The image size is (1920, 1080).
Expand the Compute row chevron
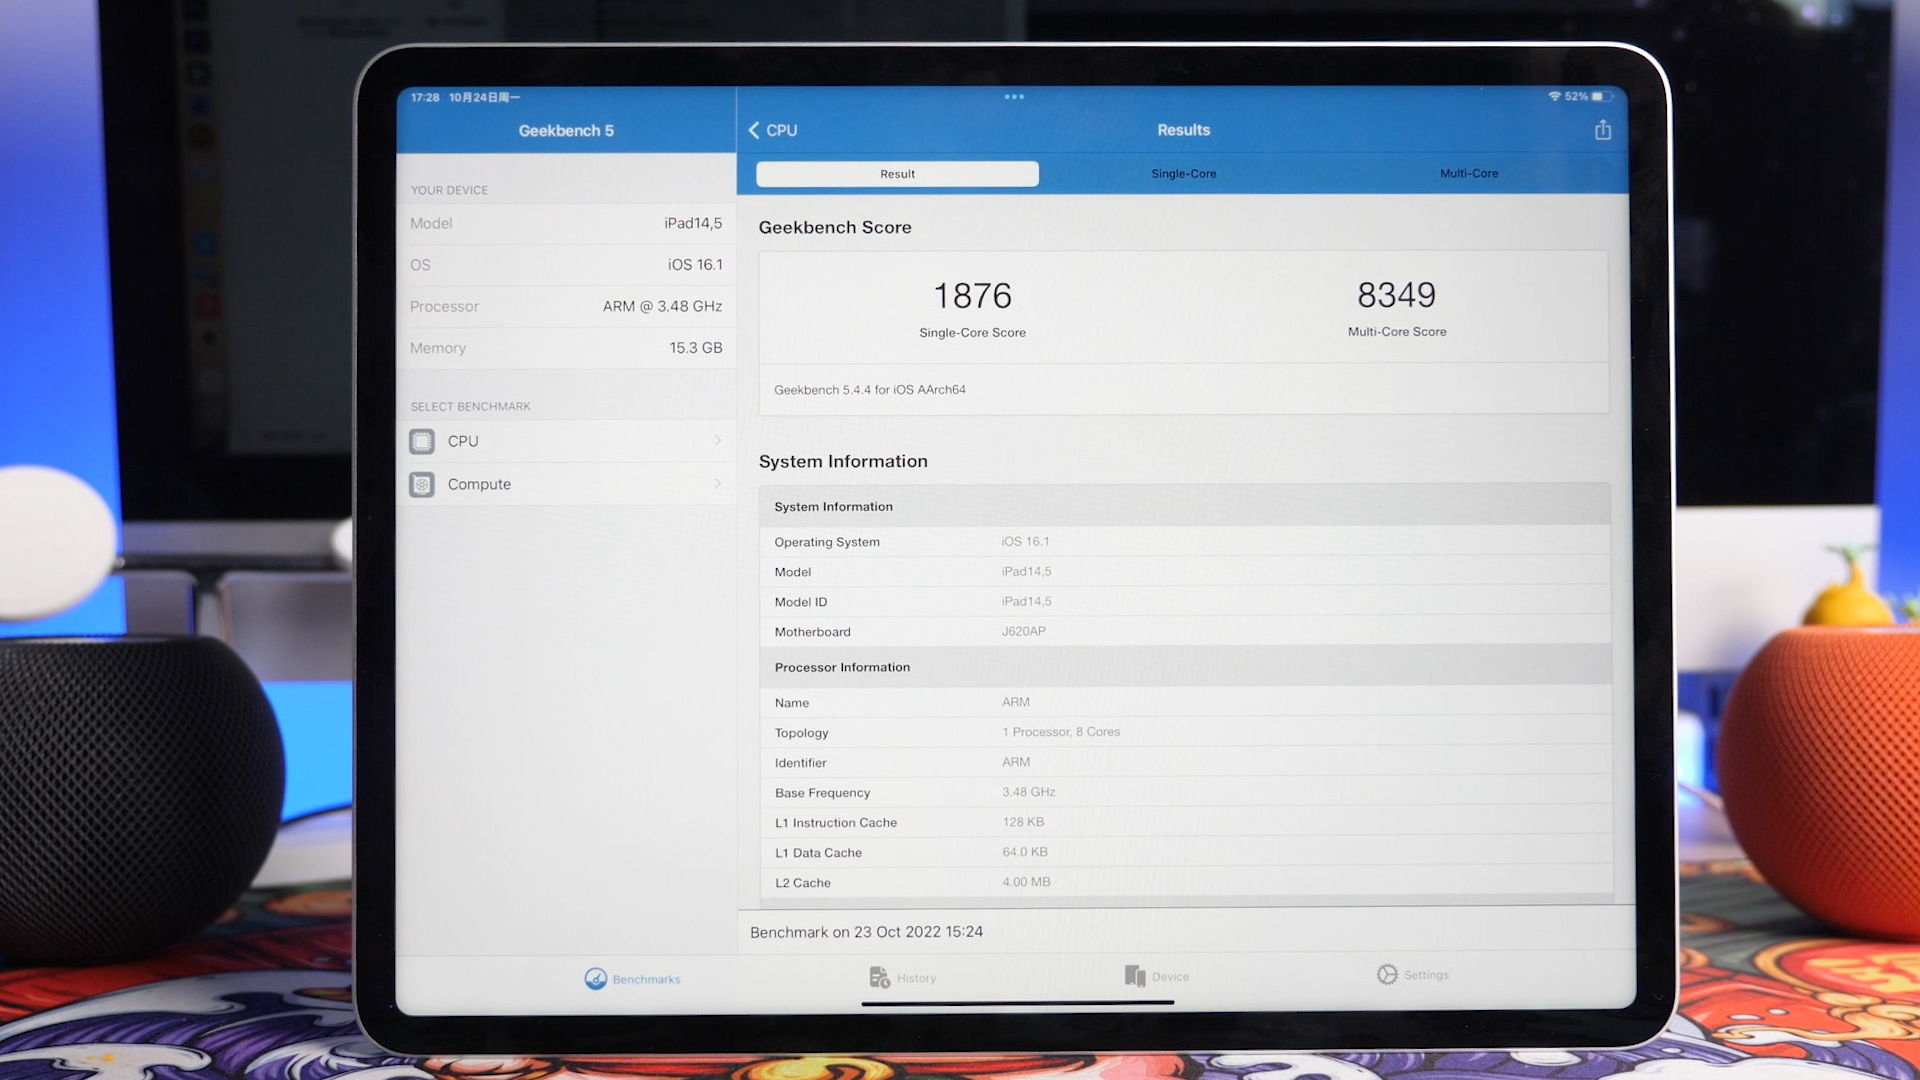pyautogui.click(x=718, y=484)
